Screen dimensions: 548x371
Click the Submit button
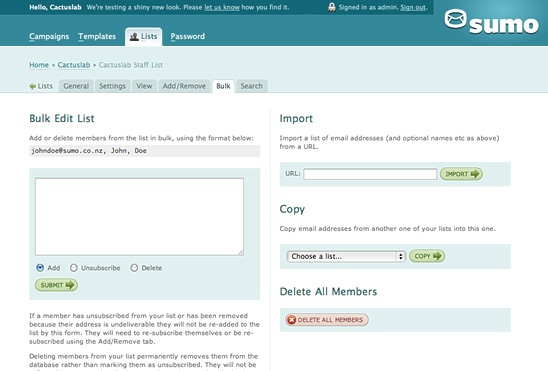(x=56, y=285)
